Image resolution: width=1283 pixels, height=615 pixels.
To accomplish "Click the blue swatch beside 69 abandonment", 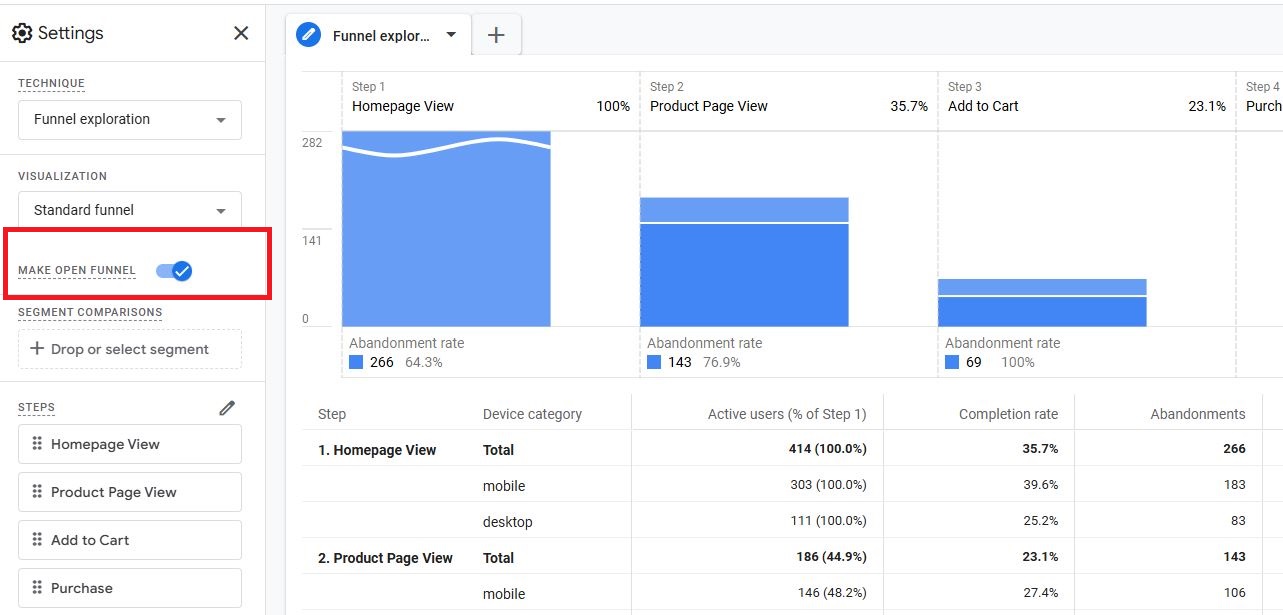I will [x=952, y=362].
